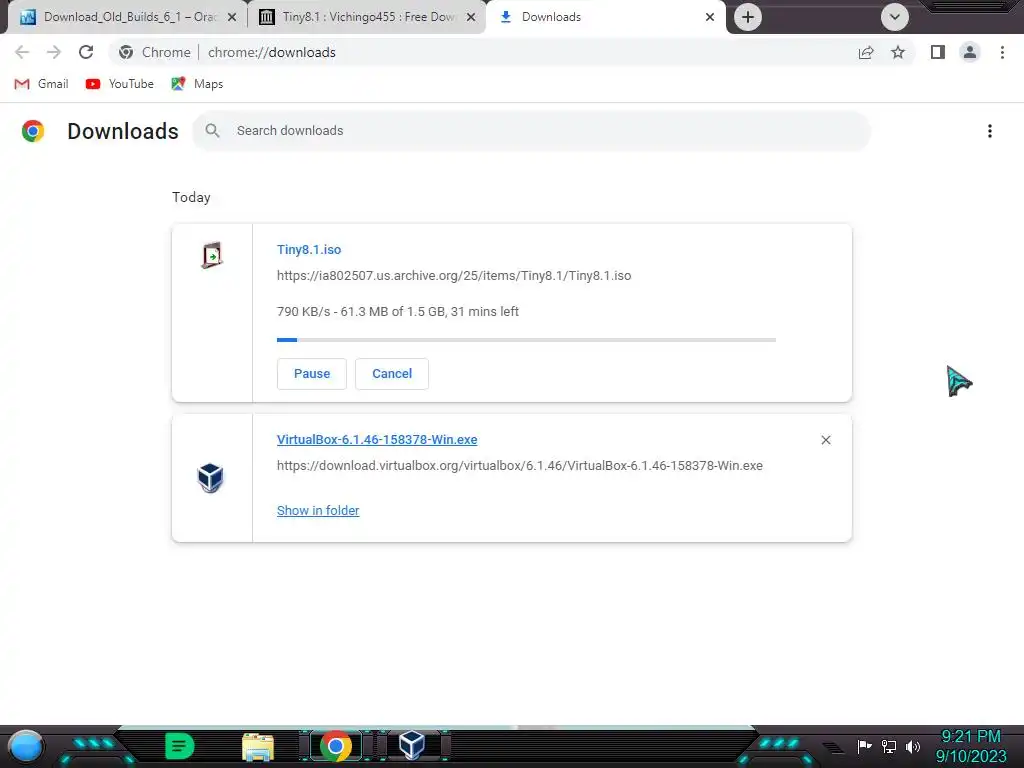The image size is (1024, 768).
Task: Open the Maps bookmark
Action: (x=197, y=84)
